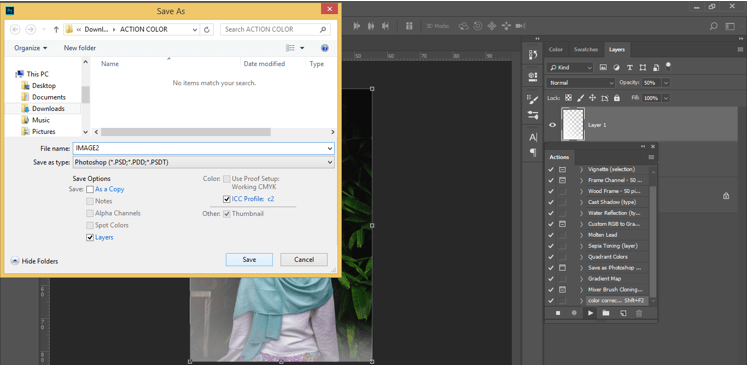Select the Actions tab

pyautogui.click(x=559, y=157)
